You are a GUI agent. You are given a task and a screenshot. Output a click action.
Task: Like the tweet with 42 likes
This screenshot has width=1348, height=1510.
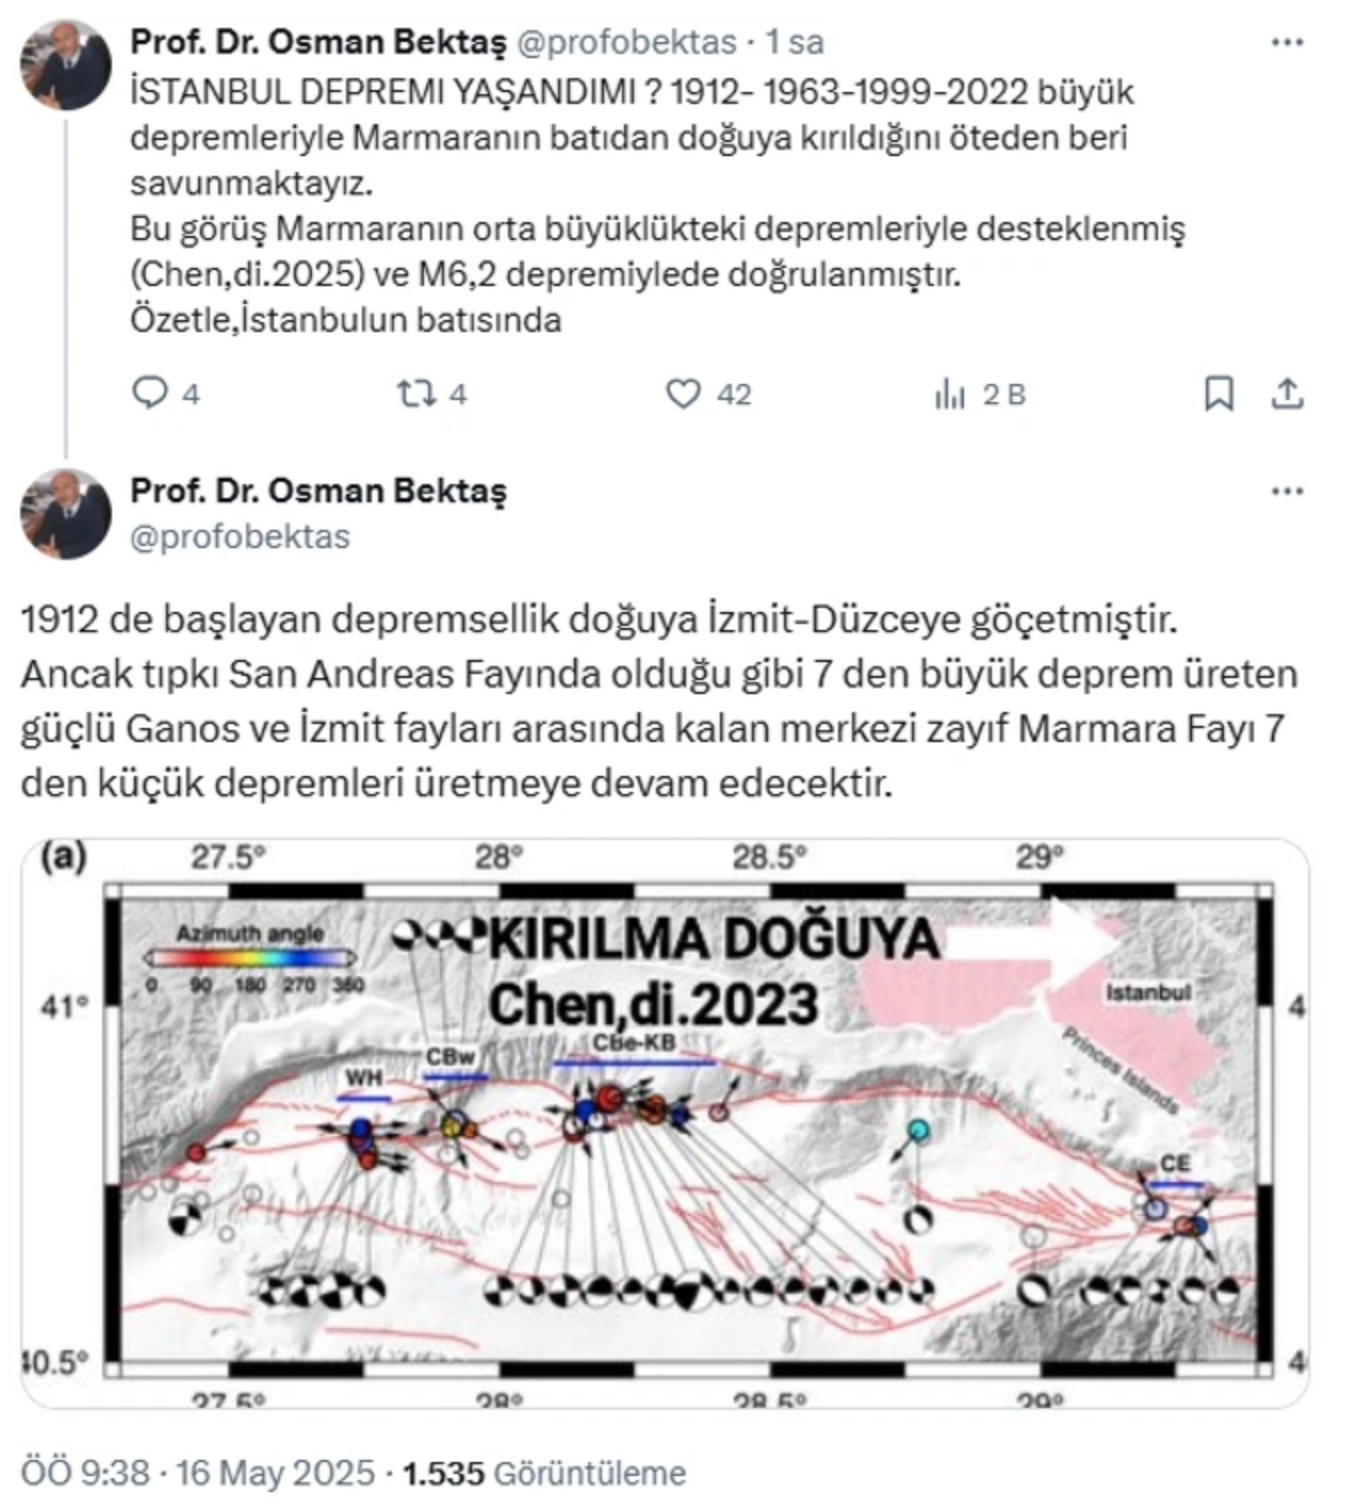click(x=683, y=393)
